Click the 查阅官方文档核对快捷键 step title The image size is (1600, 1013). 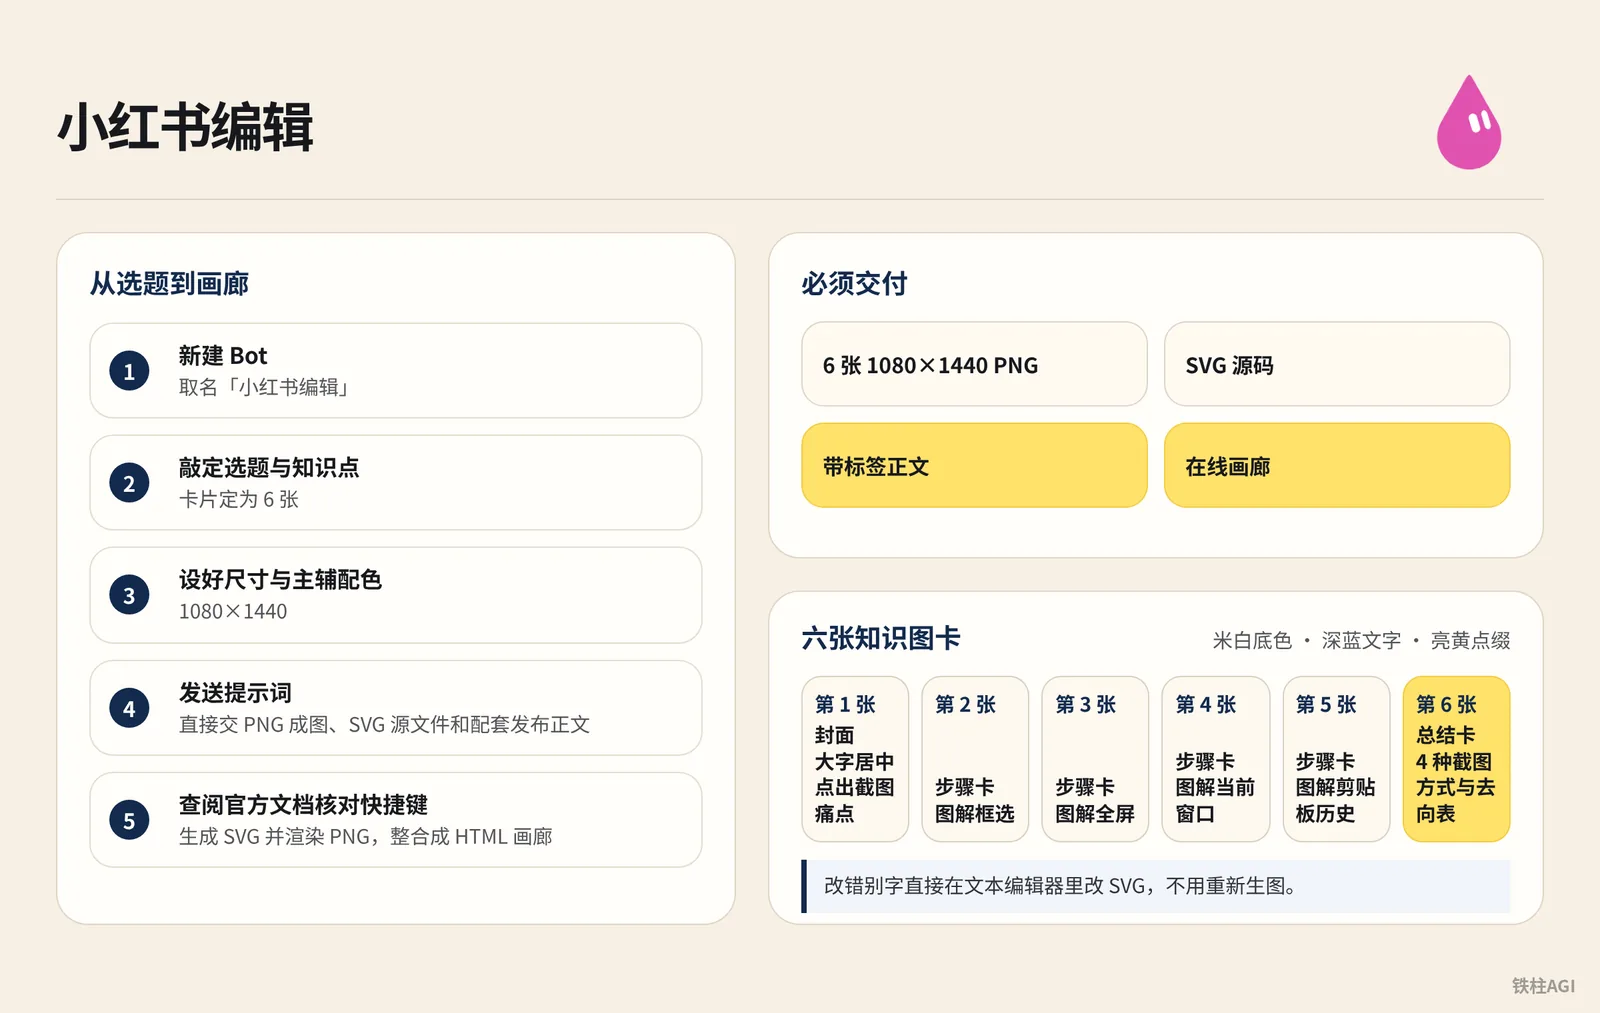coord(303,805)
